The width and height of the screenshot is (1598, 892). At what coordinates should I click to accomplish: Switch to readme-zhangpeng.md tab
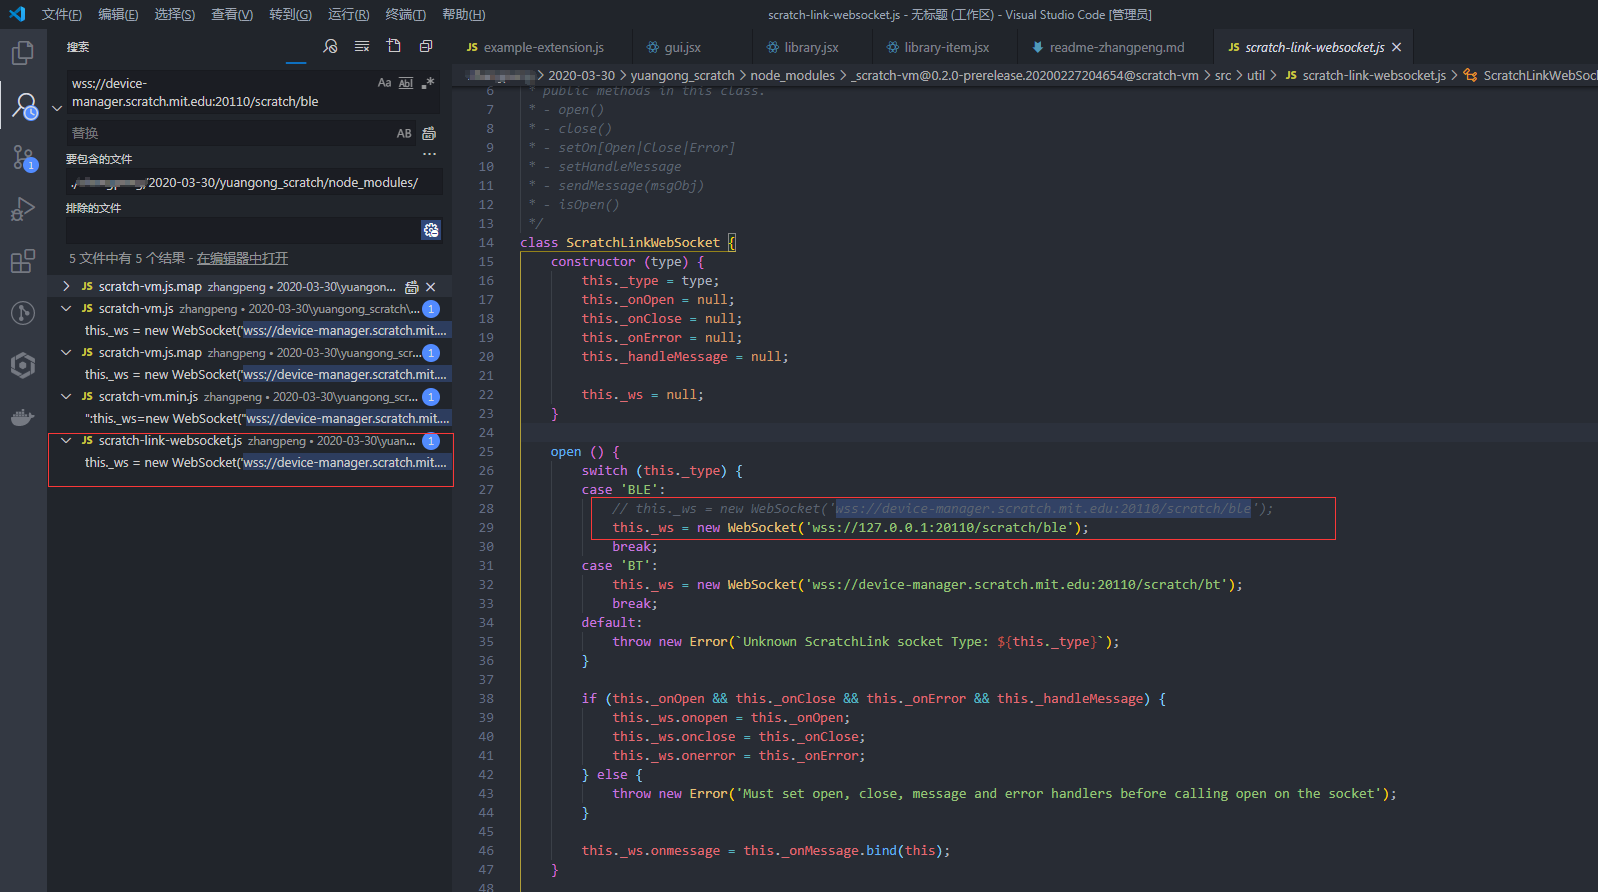pos(1116,47)
